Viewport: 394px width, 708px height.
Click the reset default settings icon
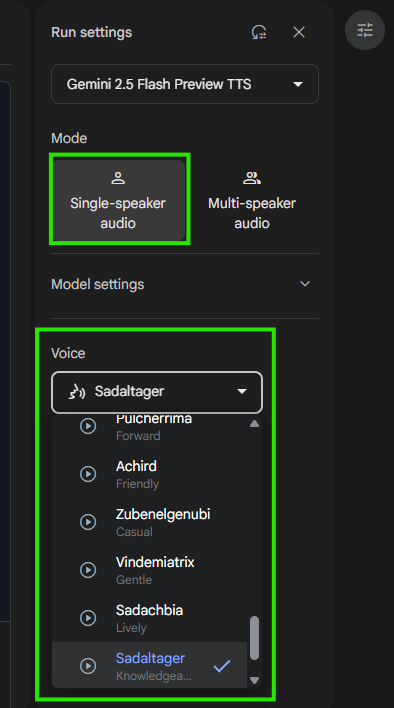(259, 33)
